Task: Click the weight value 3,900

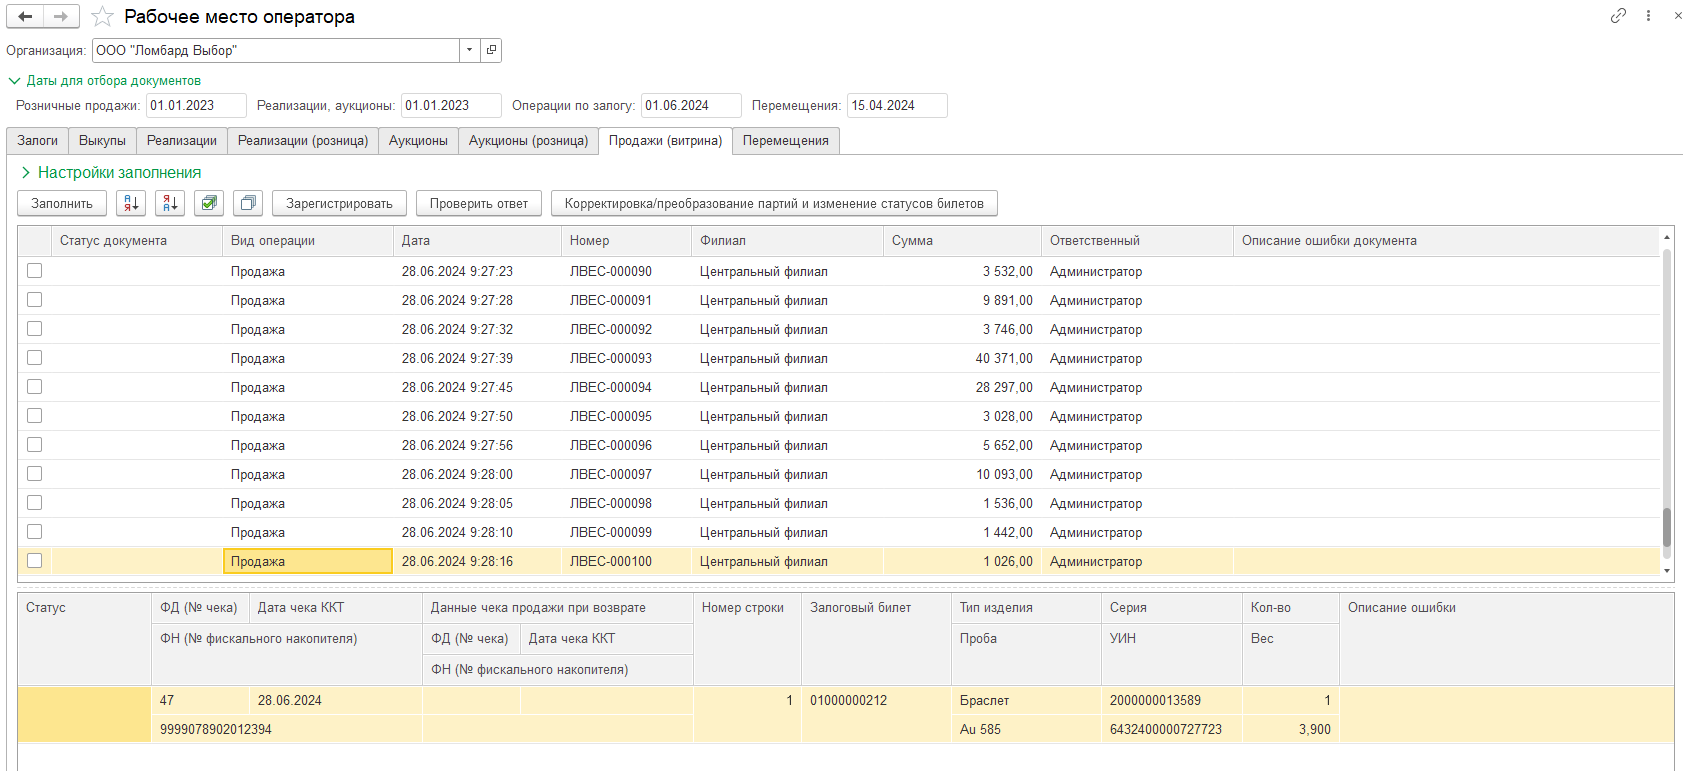Action: (x=1290, y=730)
